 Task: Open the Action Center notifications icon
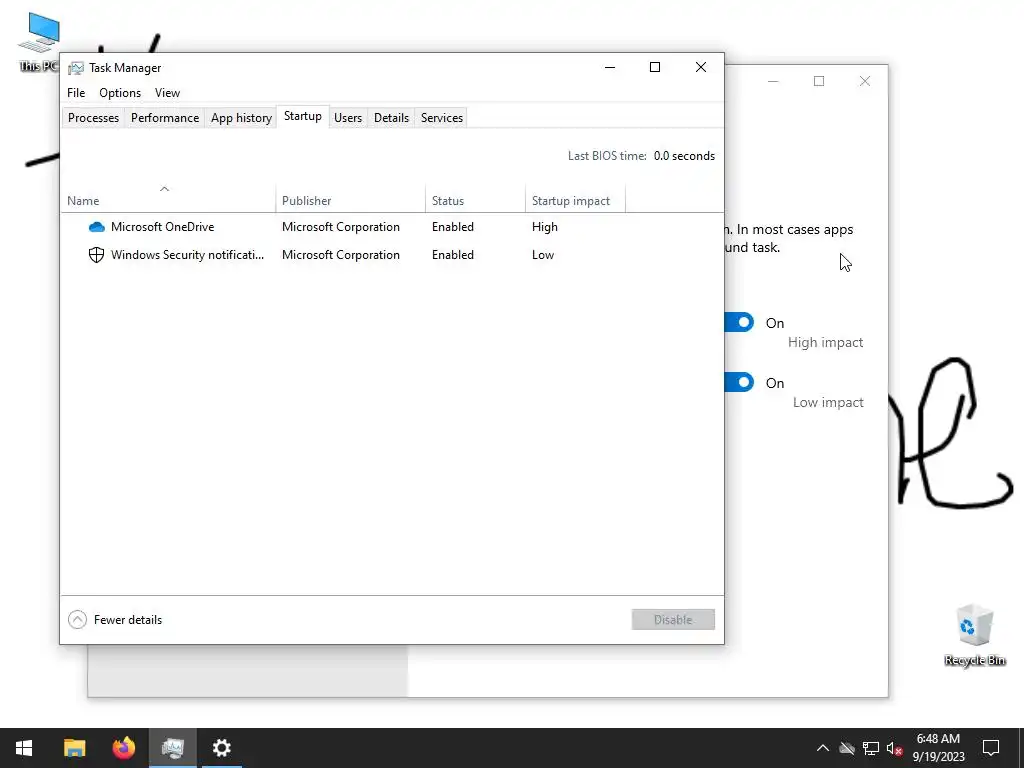pyautogui.click(x=991, y=748)
